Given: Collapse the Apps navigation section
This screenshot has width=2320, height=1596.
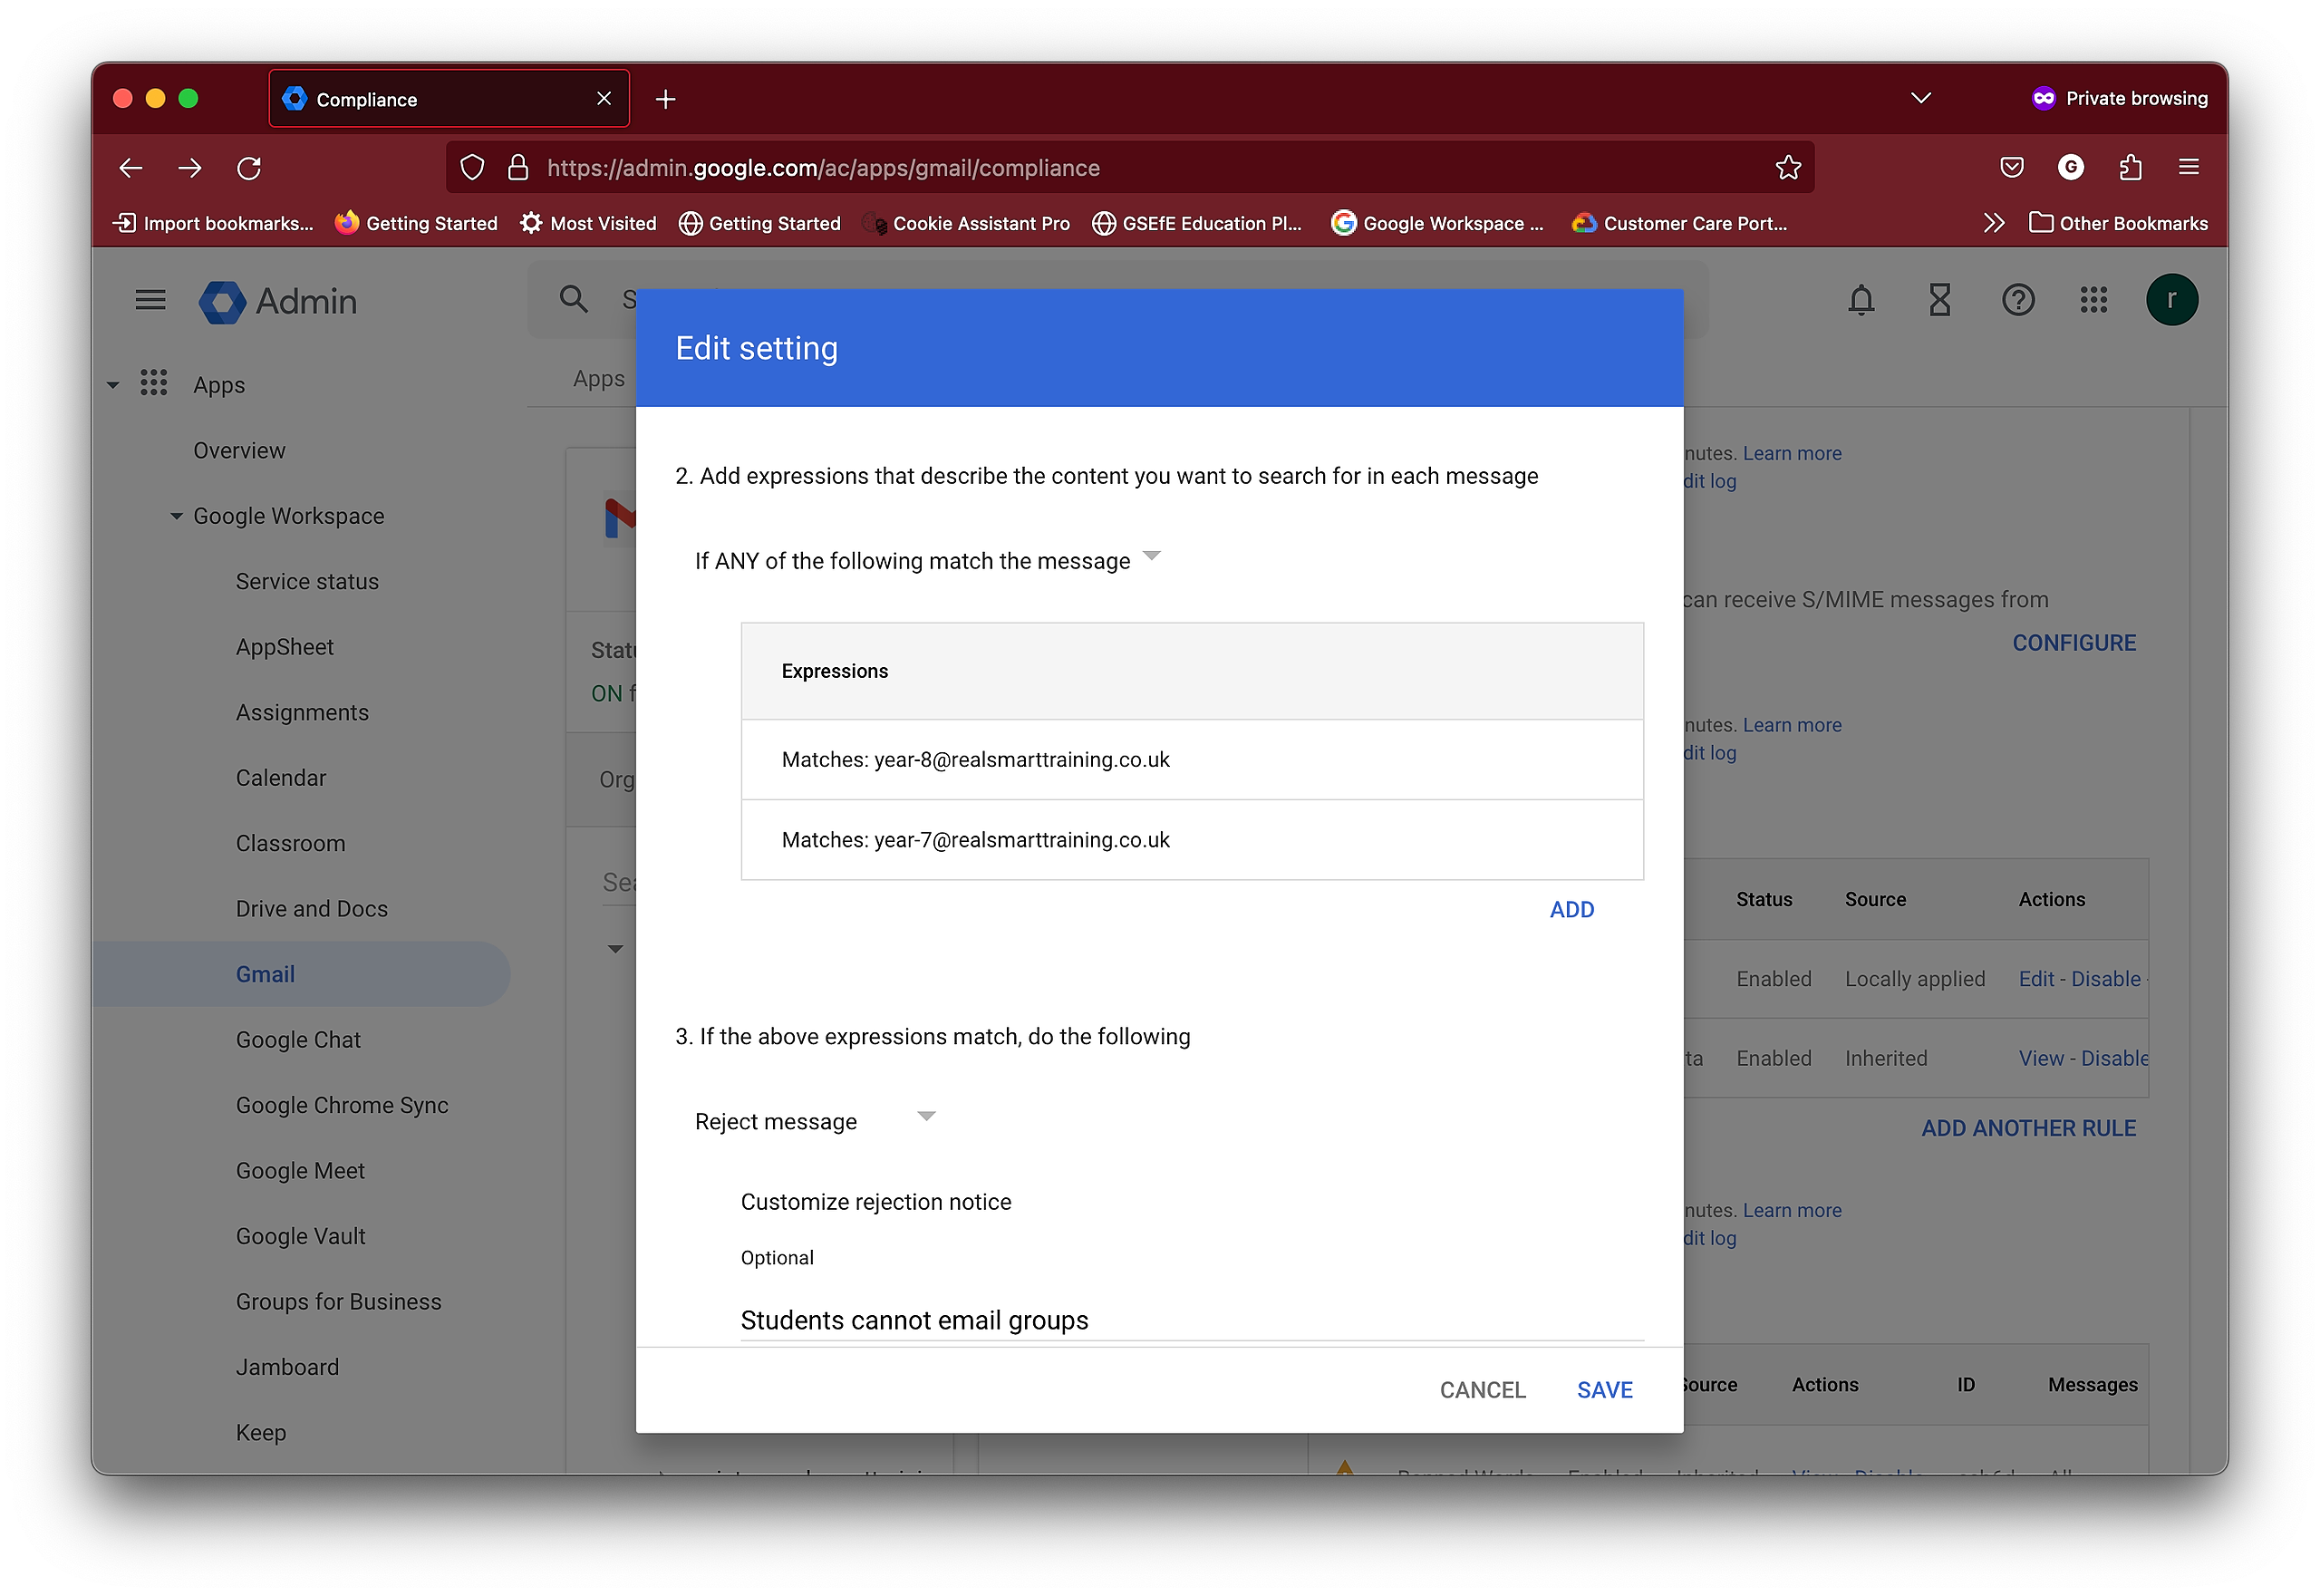Looking at the screenshot, I should coord(113,385).
